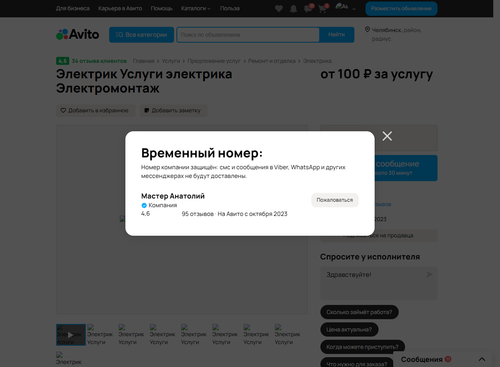Viewport: 500px width, 367px height.
Task: Select Когда можете приступить? quick question
Action: (x=362, y=347)
